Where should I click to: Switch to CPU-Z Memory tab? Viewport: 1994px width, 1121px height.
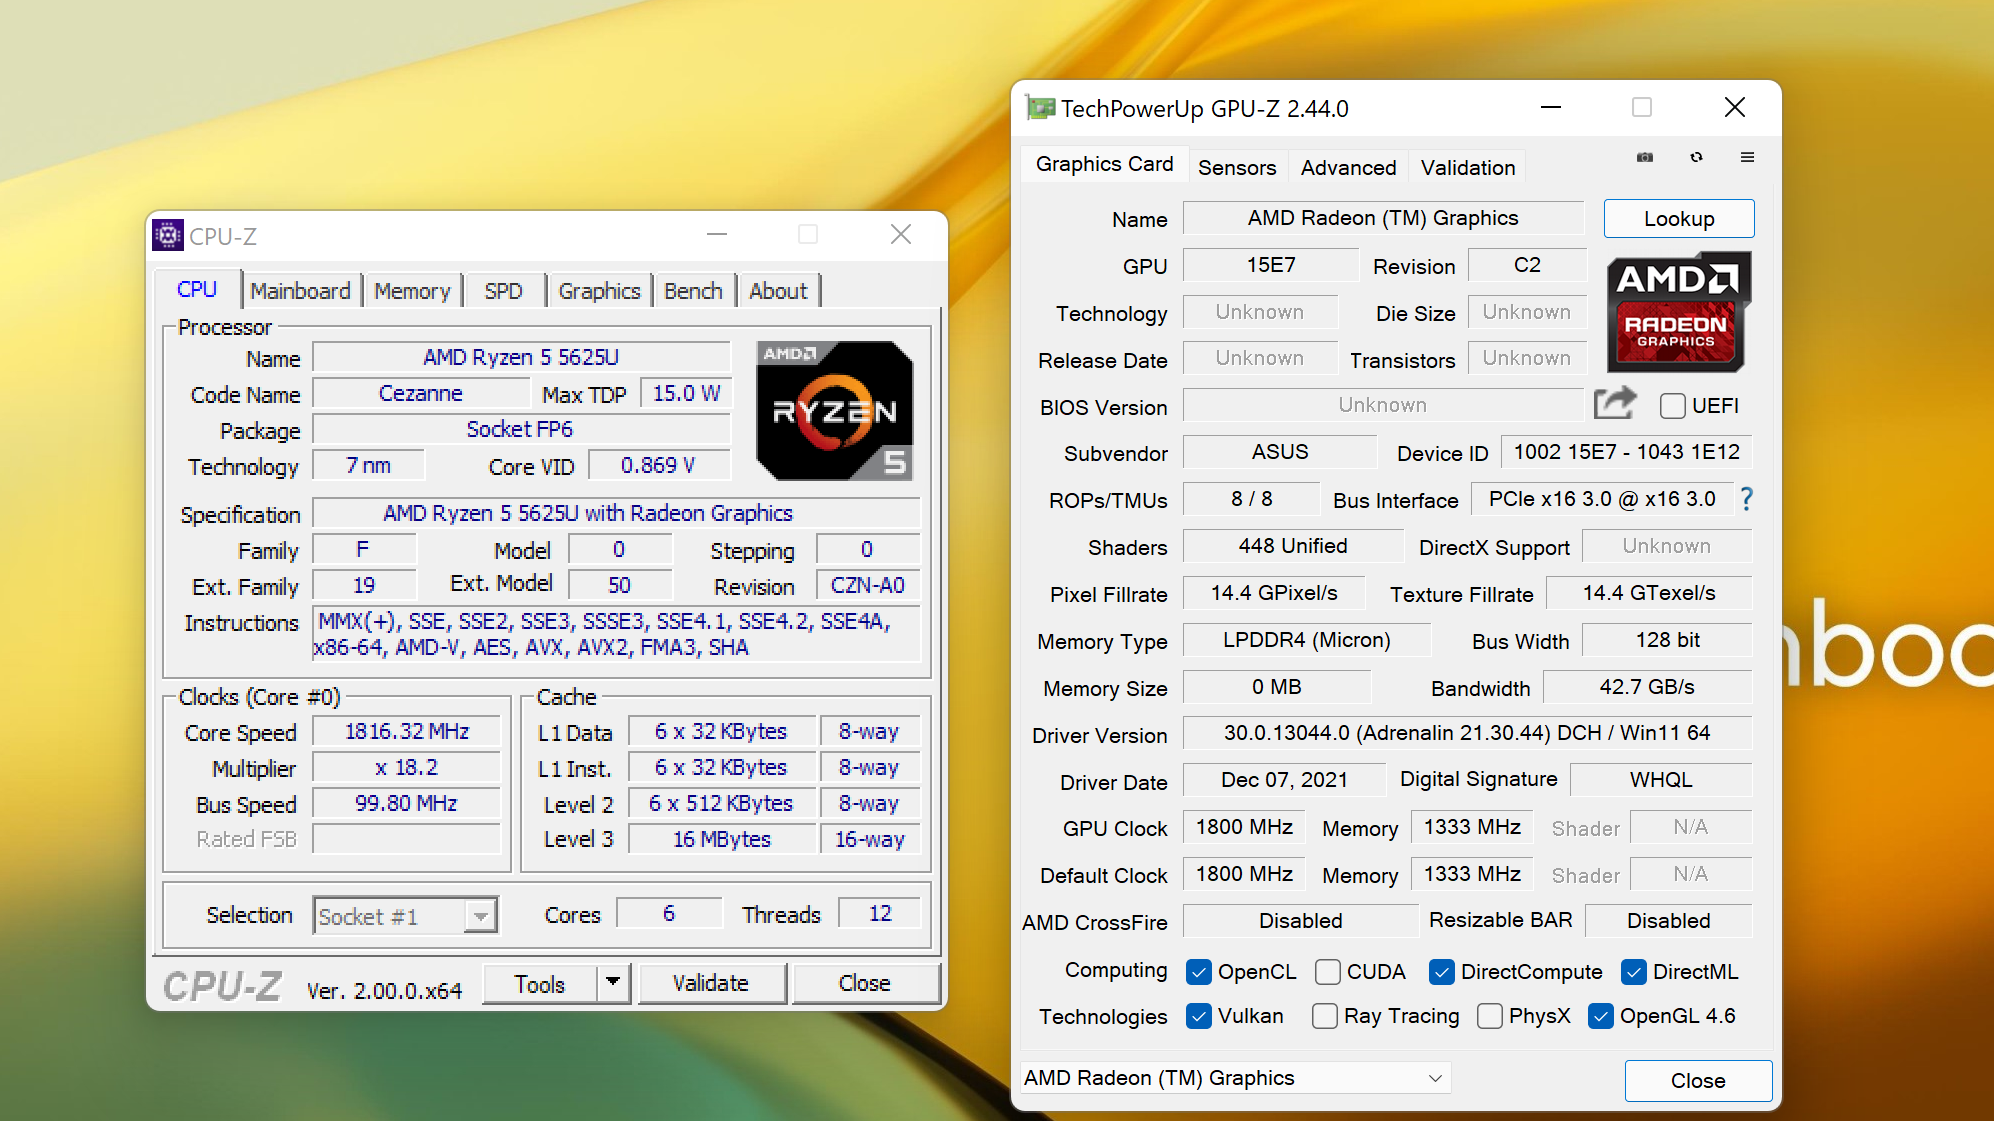[412, 291]
